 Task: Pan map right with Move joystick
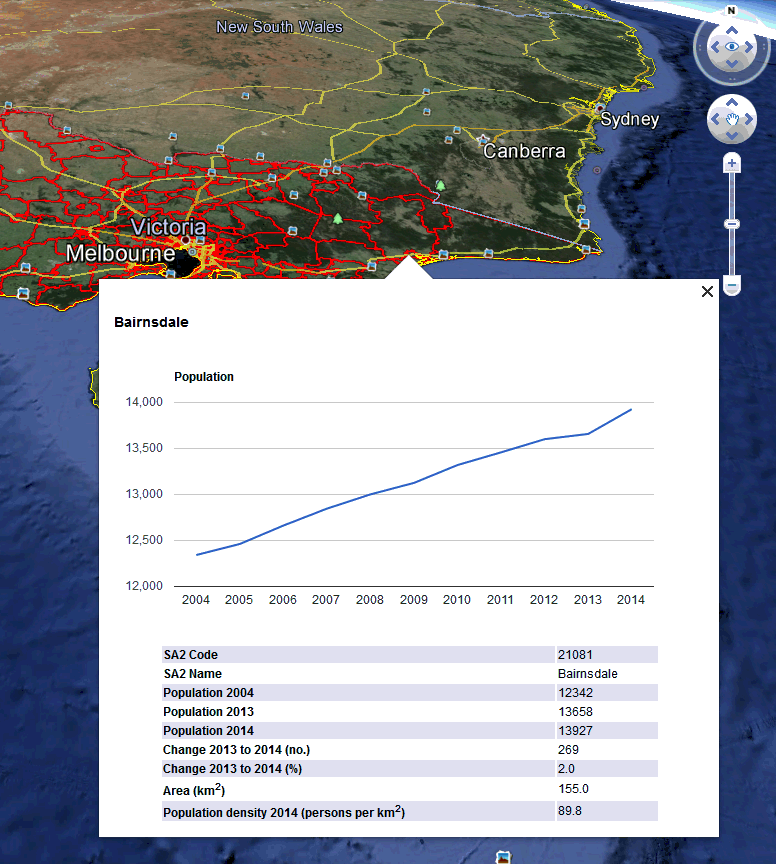click(x=750, y=120)
